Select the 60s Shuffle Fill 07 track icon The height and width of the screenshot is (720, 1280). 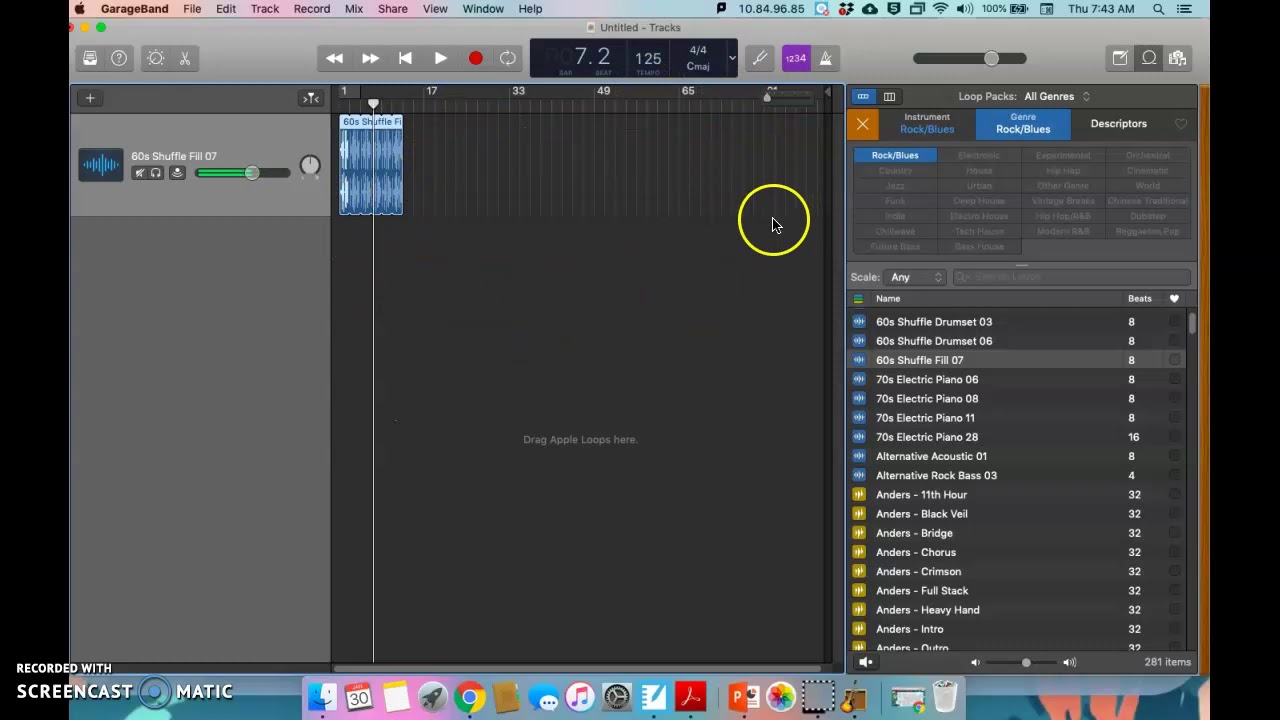(101, 165)
